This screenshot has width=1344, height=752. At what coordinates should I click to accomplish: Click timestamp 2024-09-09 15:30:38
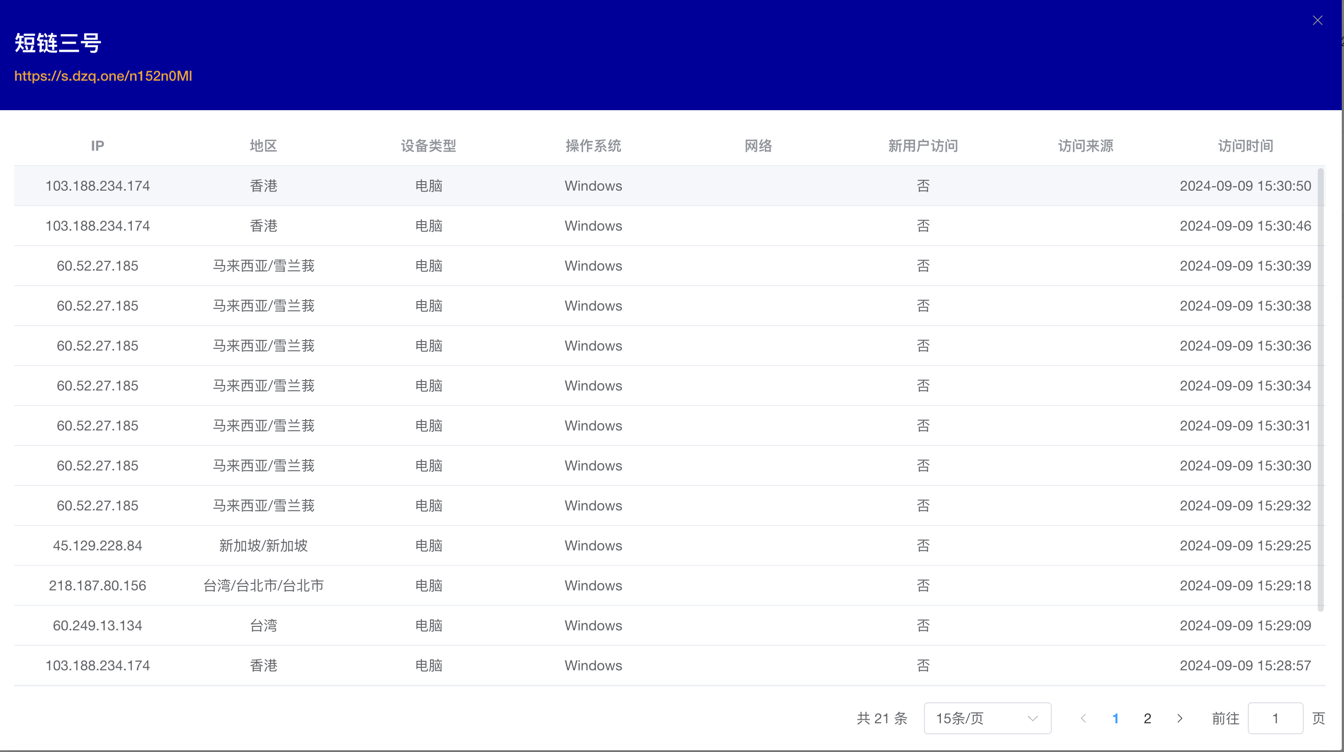click(x=1245, y=306)
